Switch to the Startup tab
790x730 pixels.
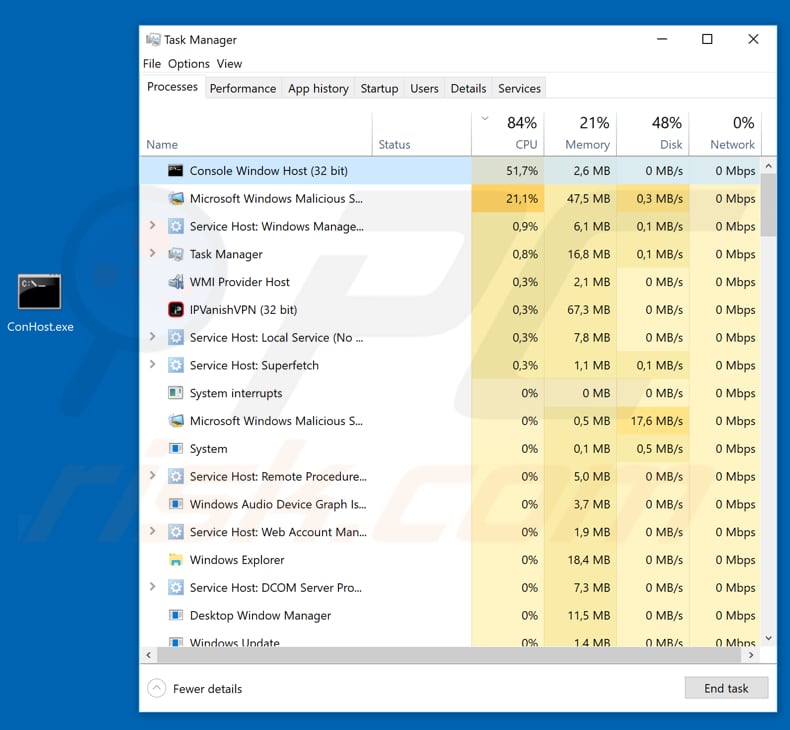pyautogui.click(x=379, y=89)
